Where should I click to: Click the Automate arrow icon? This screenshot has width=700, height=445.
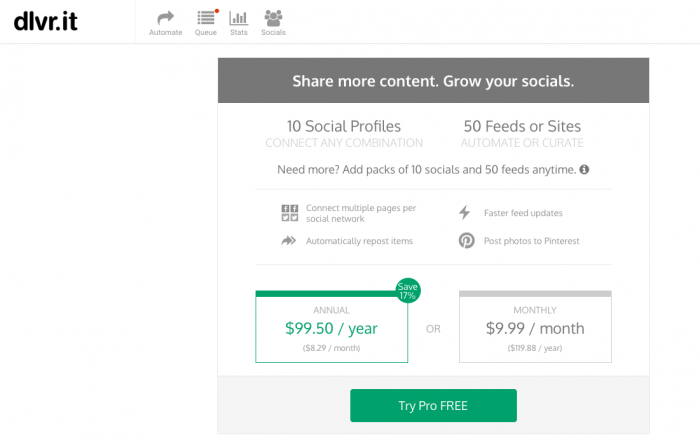(165, 16)
